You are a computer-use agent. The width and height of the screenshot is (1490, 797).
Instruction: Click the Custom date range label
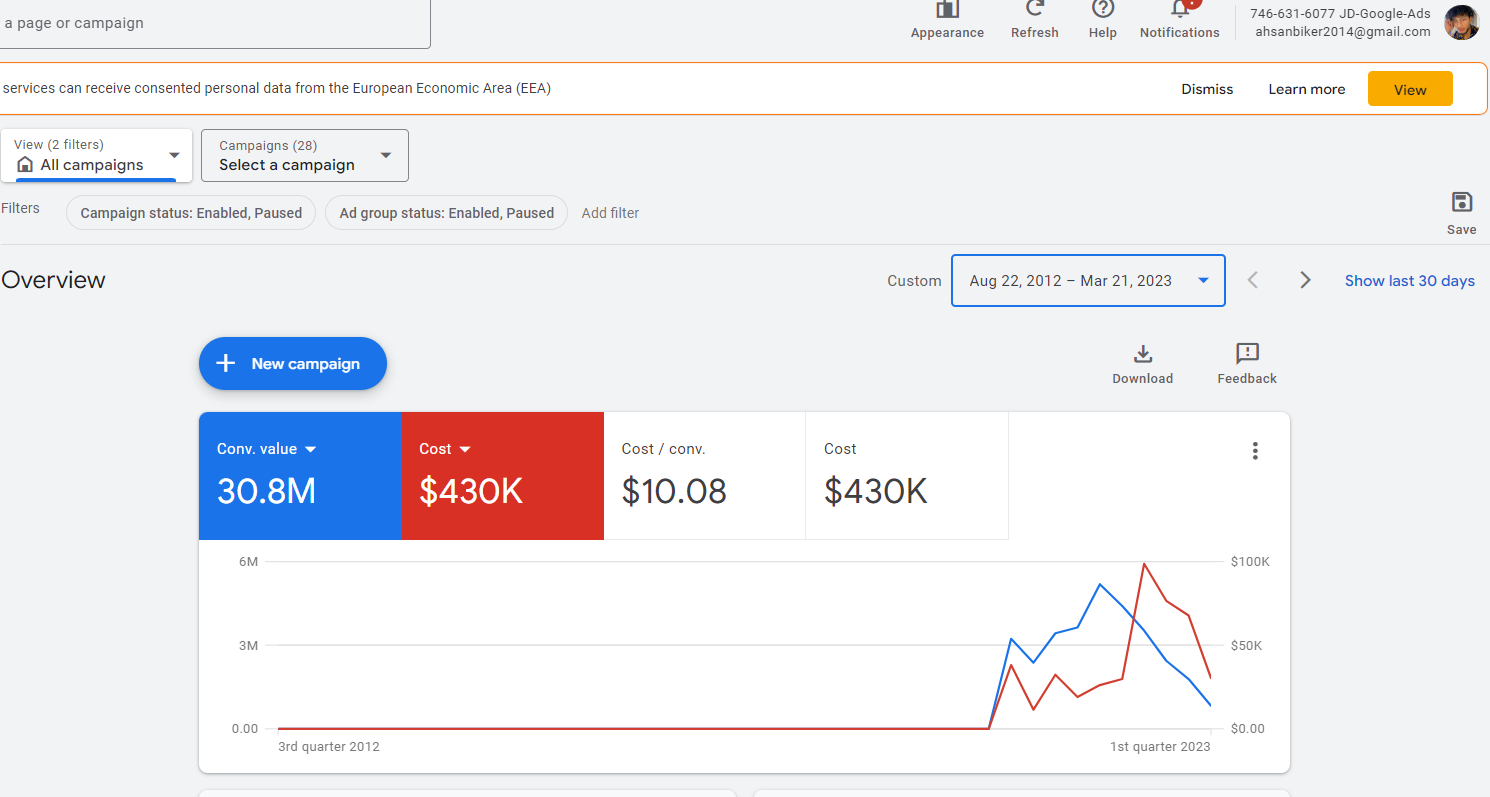tap(914, 281)
